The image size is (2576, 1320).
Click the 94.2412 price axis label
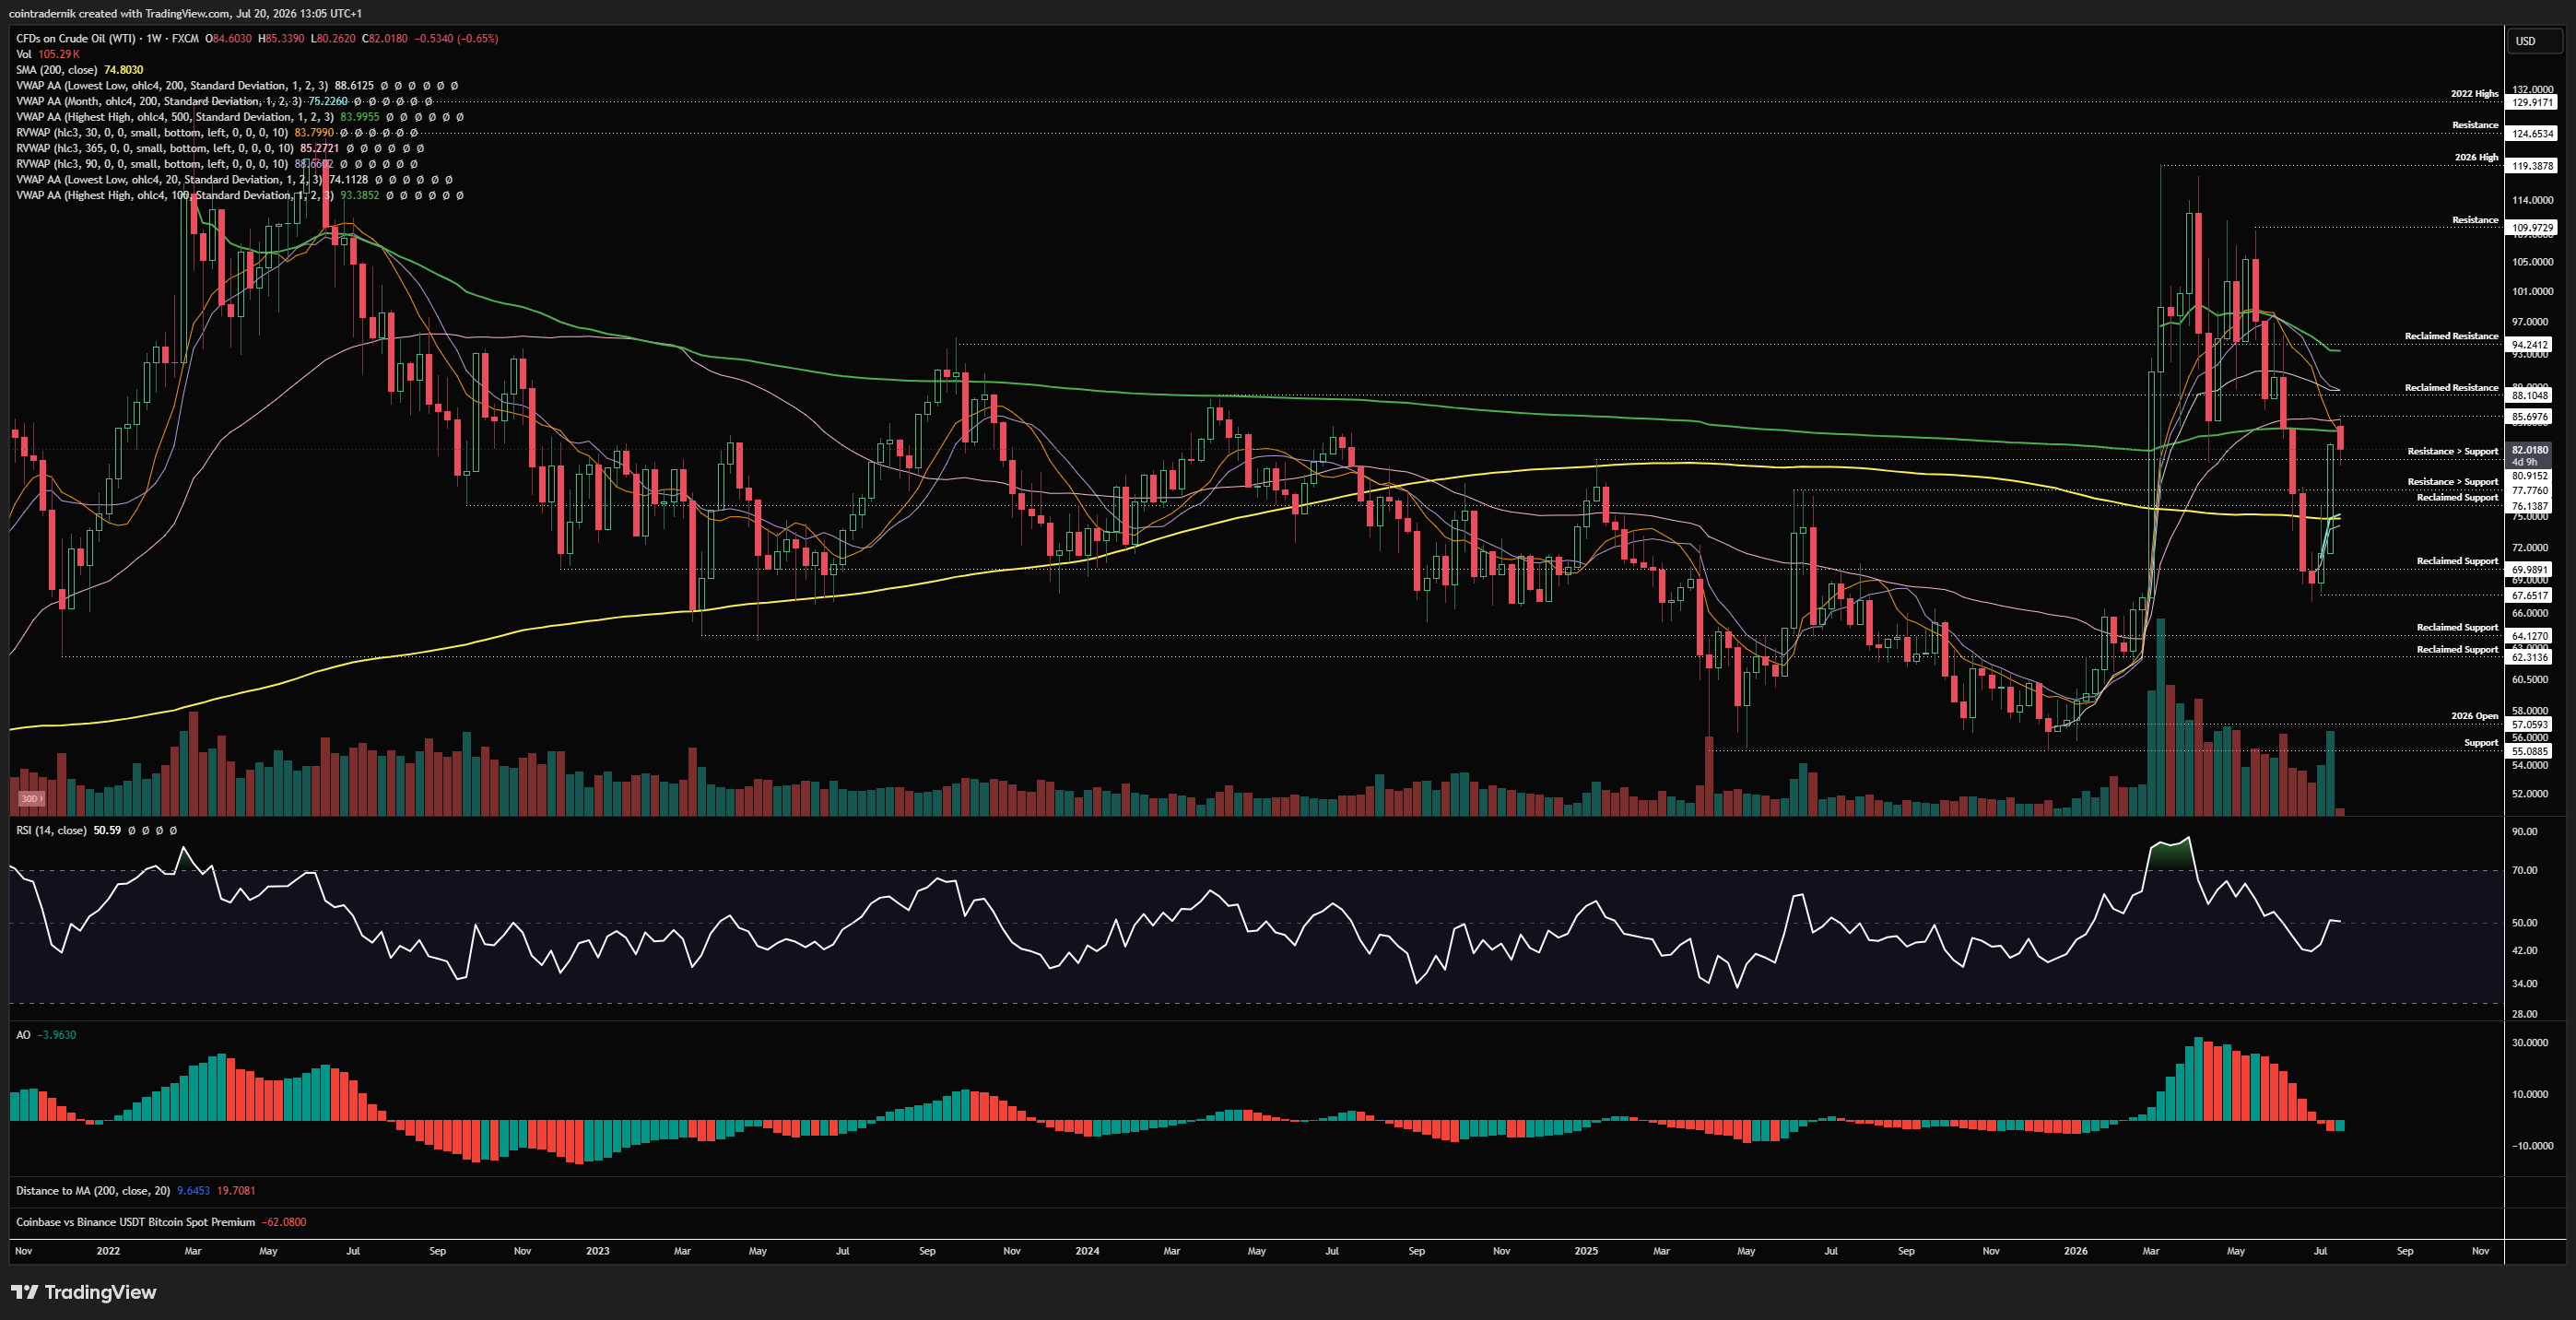[2530, 345]
